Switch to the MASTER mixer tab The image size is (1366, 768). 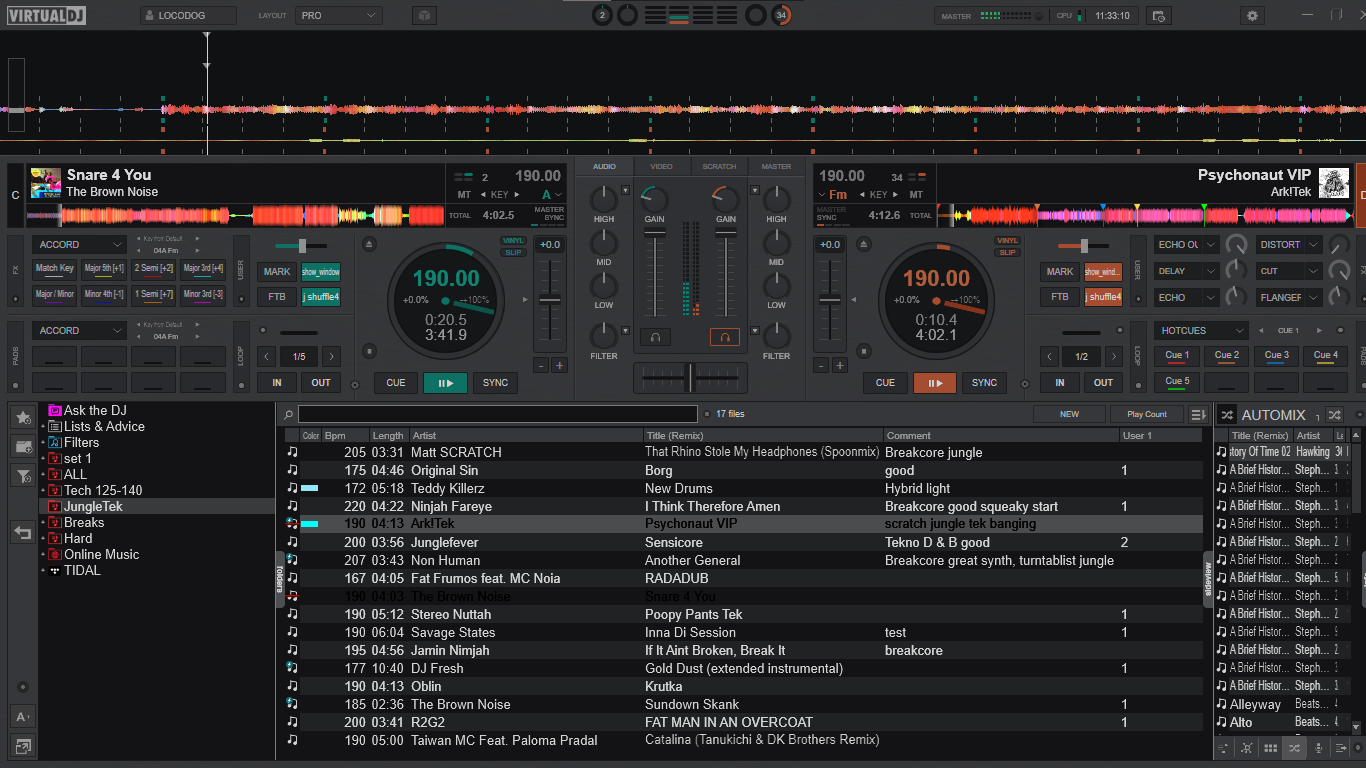click(x=776, y=167)
